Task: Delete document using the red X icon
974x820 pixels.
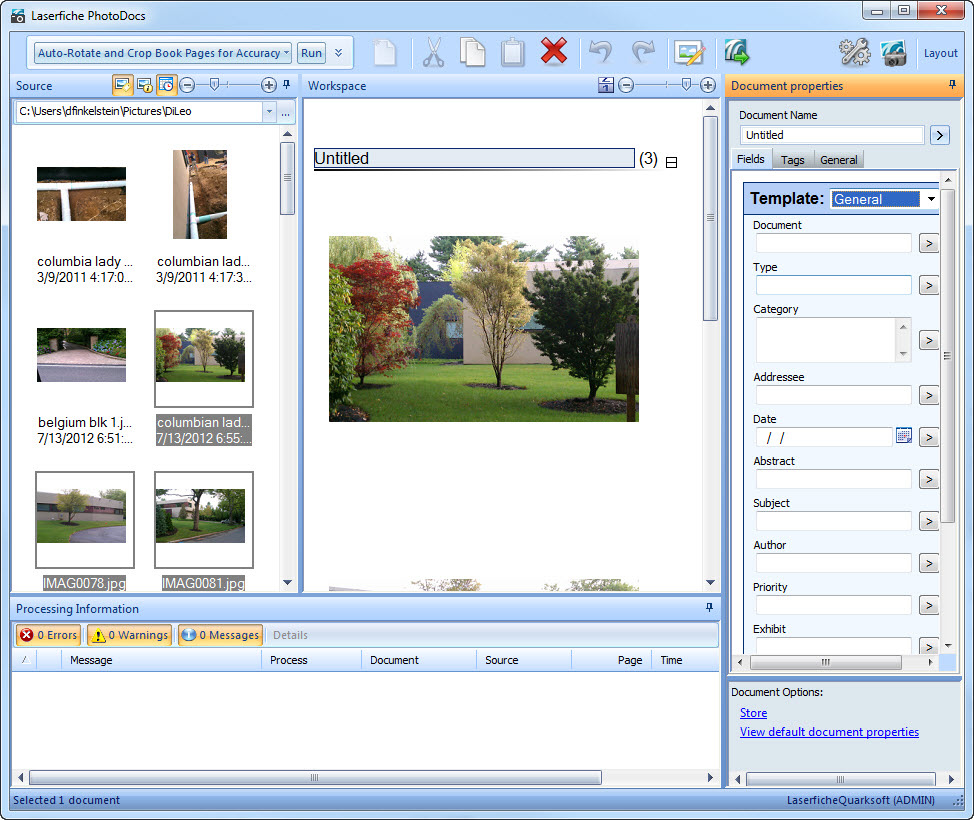Action: tap(554, 51)
